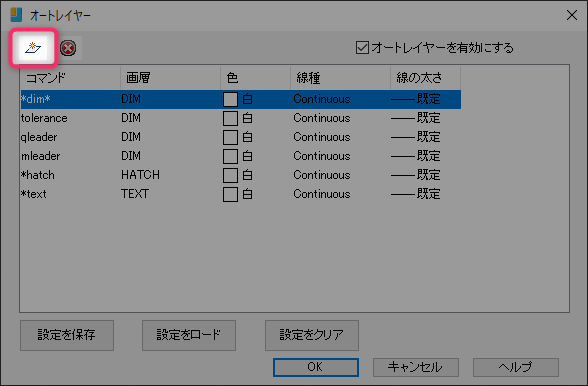This screenshot has height=386, width=588.
Task: Click the キャンセル button
Action: 416,367
